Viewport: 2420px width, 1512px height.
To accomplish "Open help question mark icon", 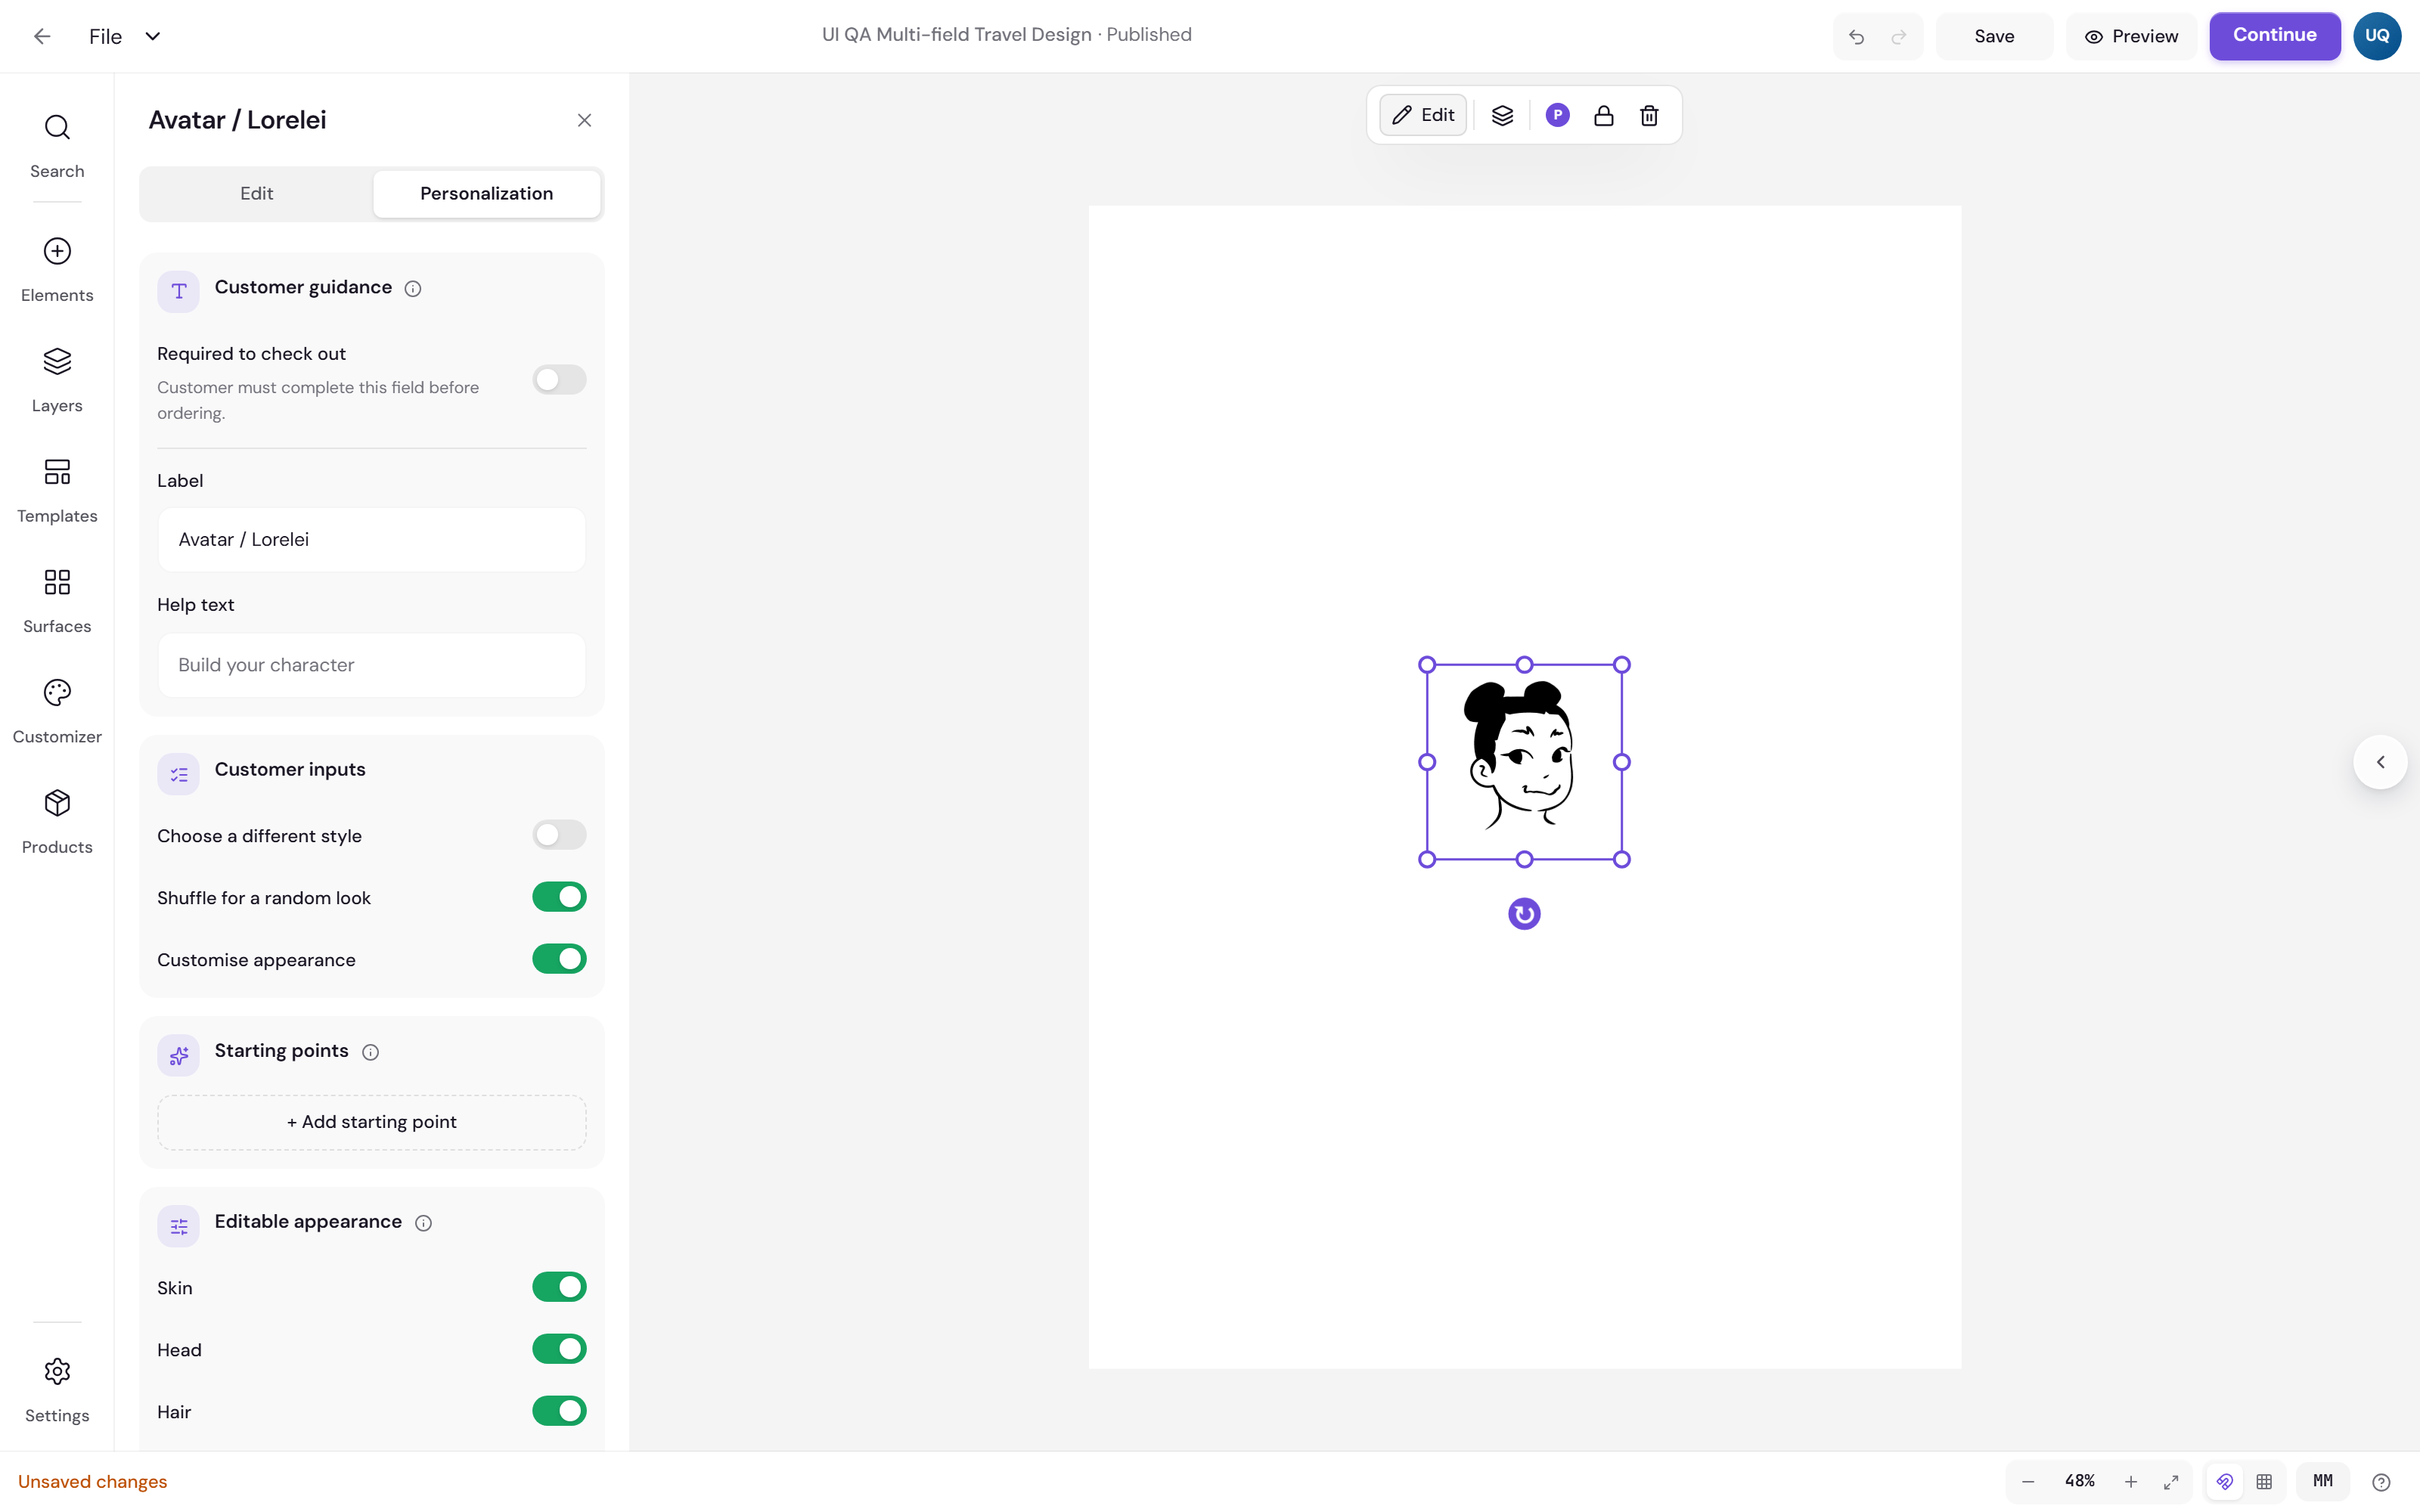I will tap(2381, 1481).
